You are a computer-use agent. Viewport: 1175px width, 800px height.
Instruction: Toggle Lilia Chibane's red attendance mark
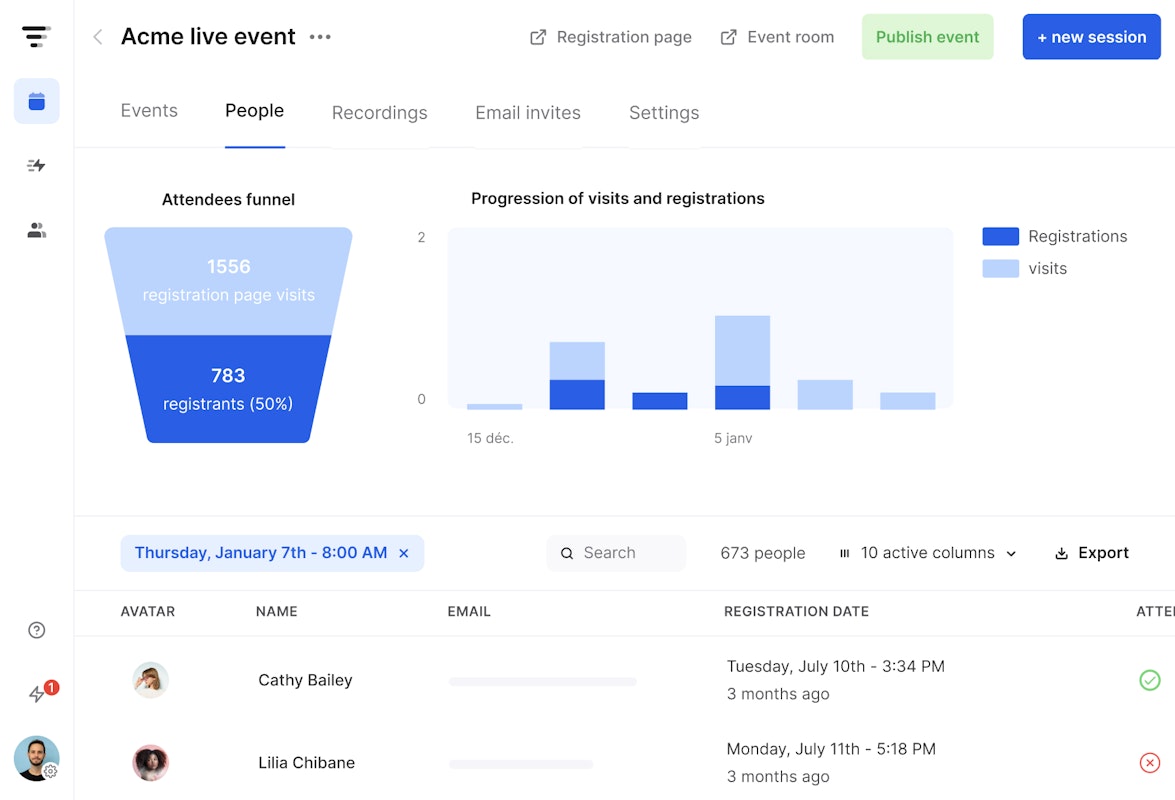(x=1149, y=762)
